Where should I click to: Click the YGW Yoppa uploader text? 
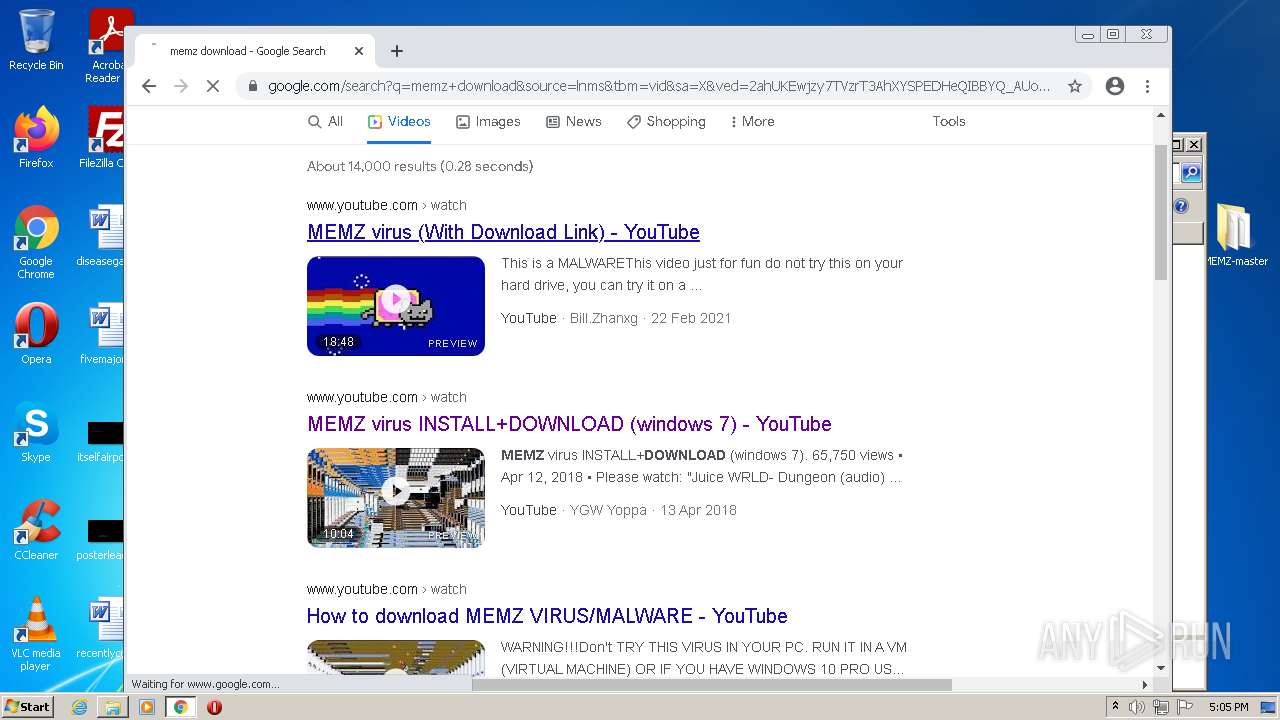[x=608, y=510]
